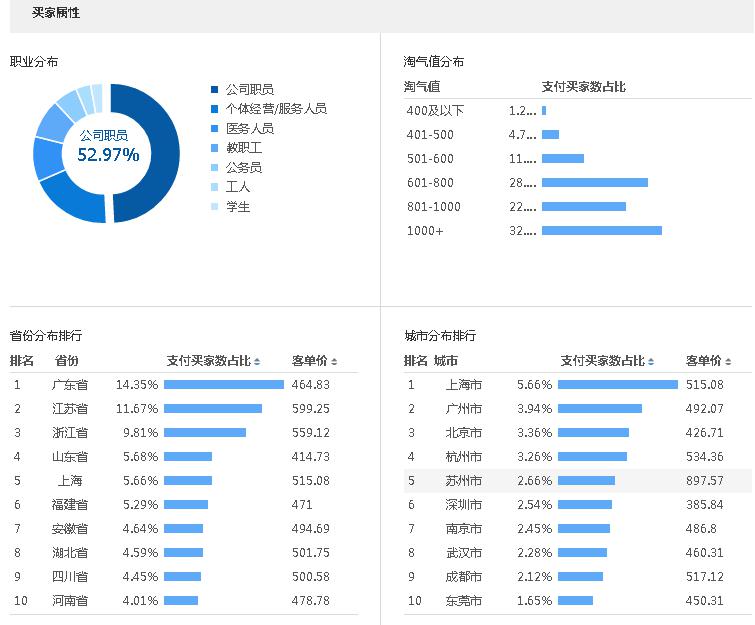Click the 学生 legend item
Image resolution: width=755 pixels, height=625 pixels.
(237, 207)
